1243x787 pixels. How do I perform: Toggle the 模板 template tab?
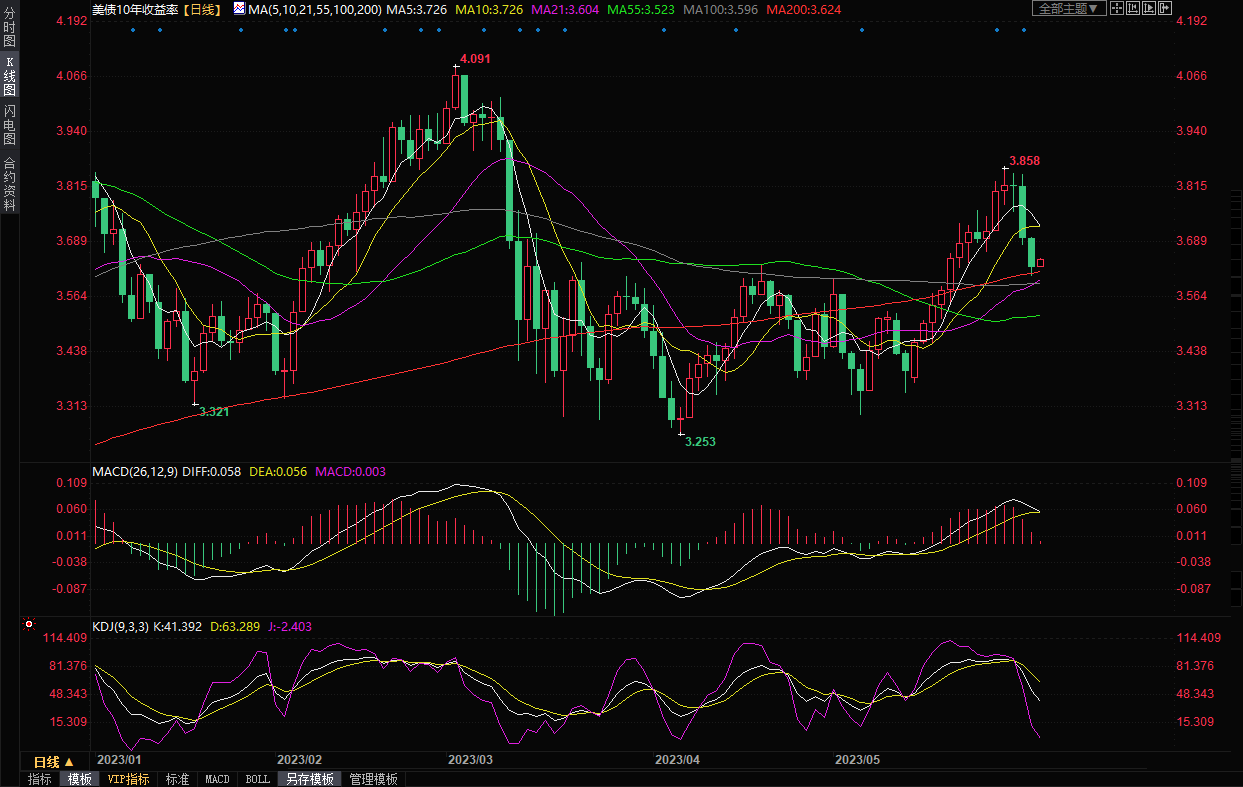coord(79,779)
